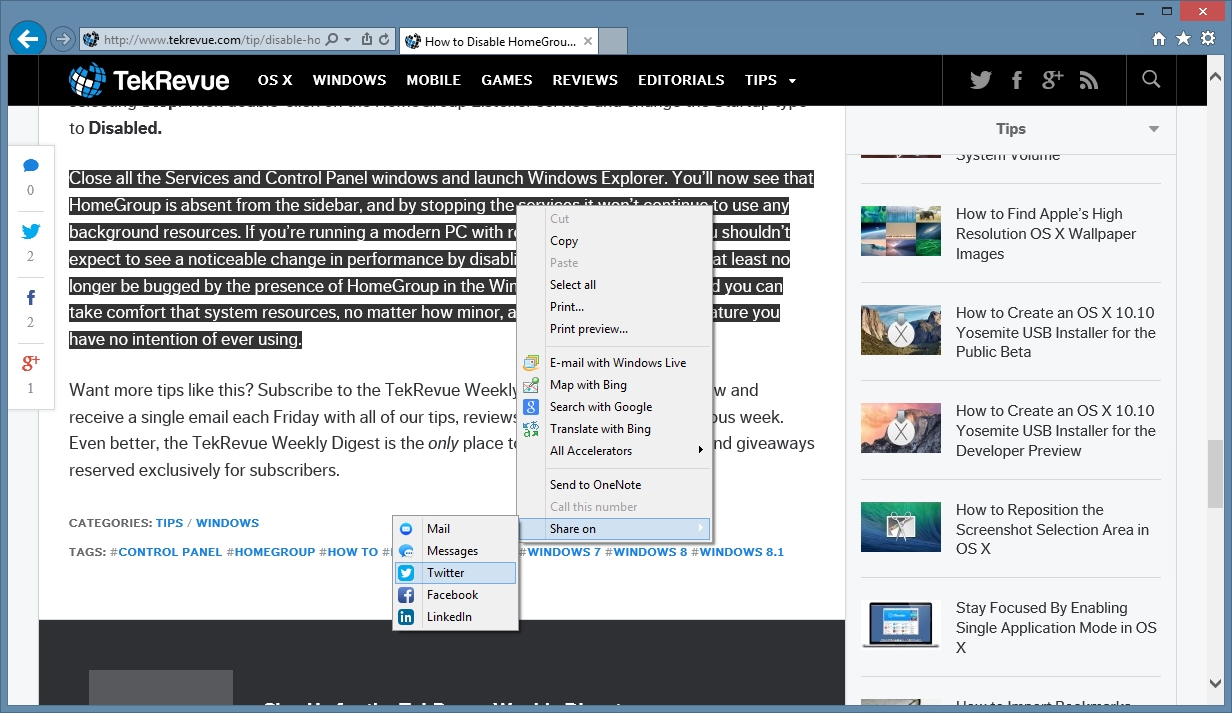Expand the address bar dropdown arrow
Viewport: 1232px width, 713px height.
click(347, 40)
